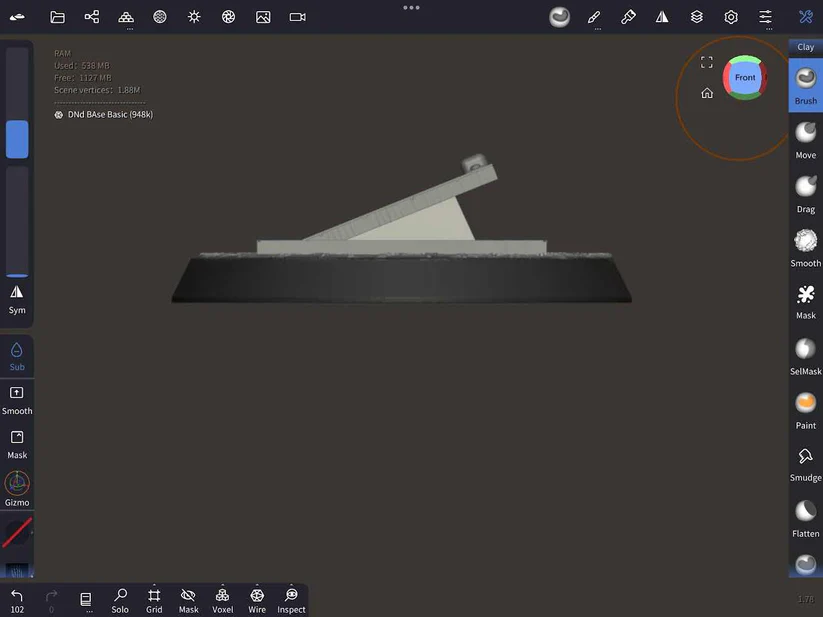The image size is (823, 617).
Task: Select the Brush tool
Action: (806, 86)
